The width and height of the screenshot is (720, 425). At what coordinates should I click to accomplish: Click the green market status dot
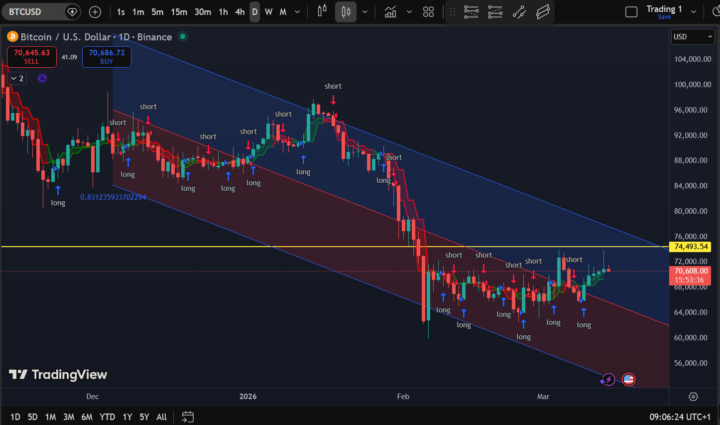coord(183,36)
